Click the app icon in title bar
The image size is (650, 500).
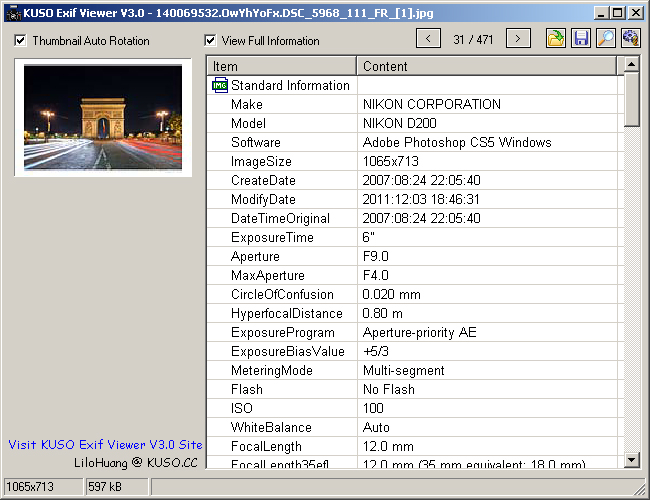pos(11,12)
